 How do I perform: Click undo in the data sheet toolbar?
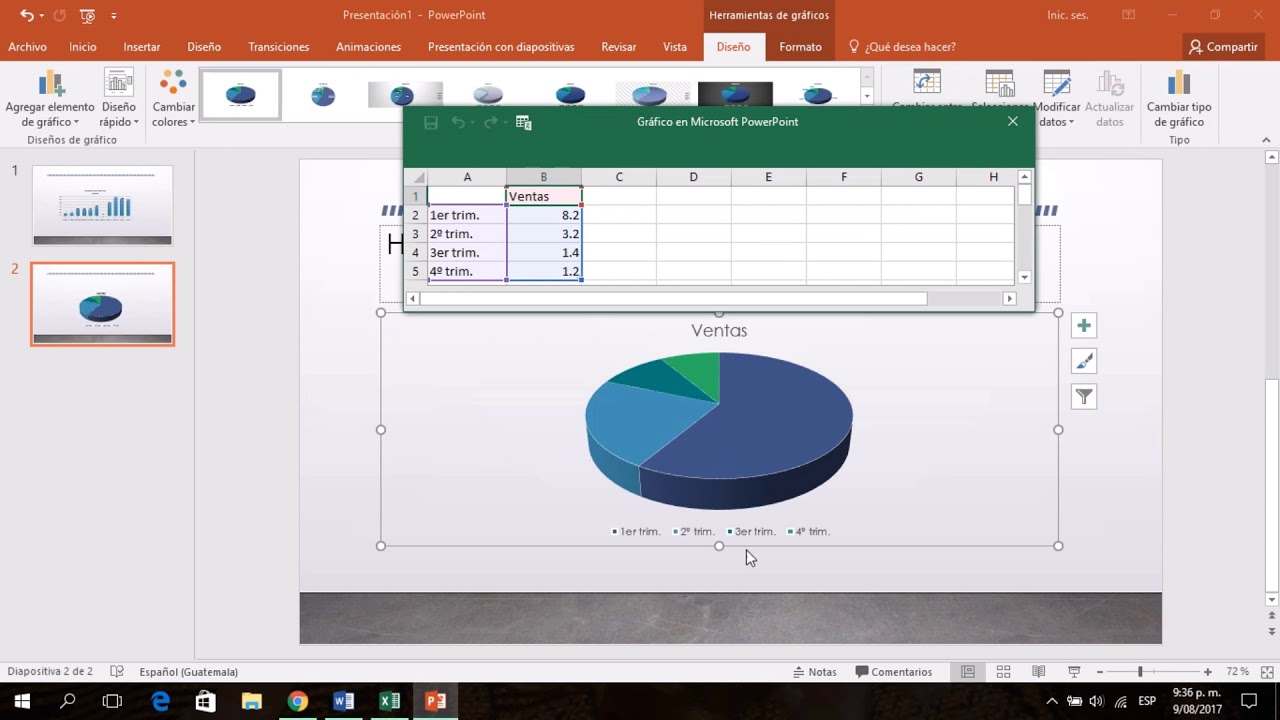tap(458, 122)
